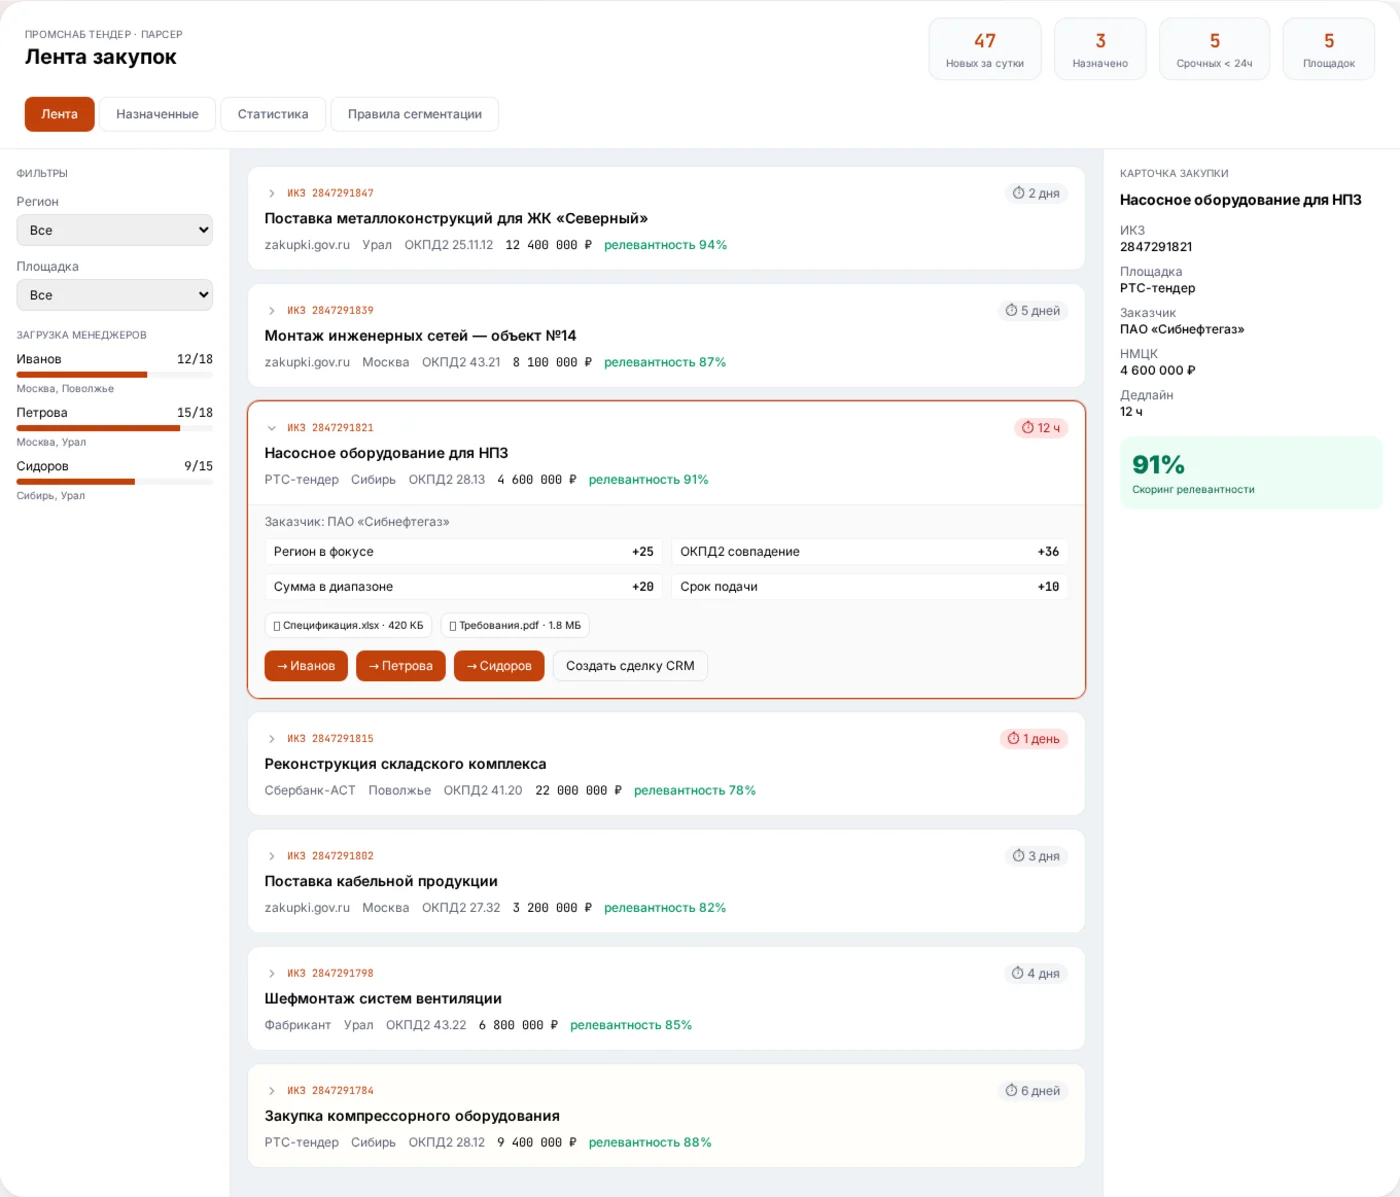Expand the Монтаж инженерных сетей card
This screenshot has height=1197, width=1400.
coord(271,311)
